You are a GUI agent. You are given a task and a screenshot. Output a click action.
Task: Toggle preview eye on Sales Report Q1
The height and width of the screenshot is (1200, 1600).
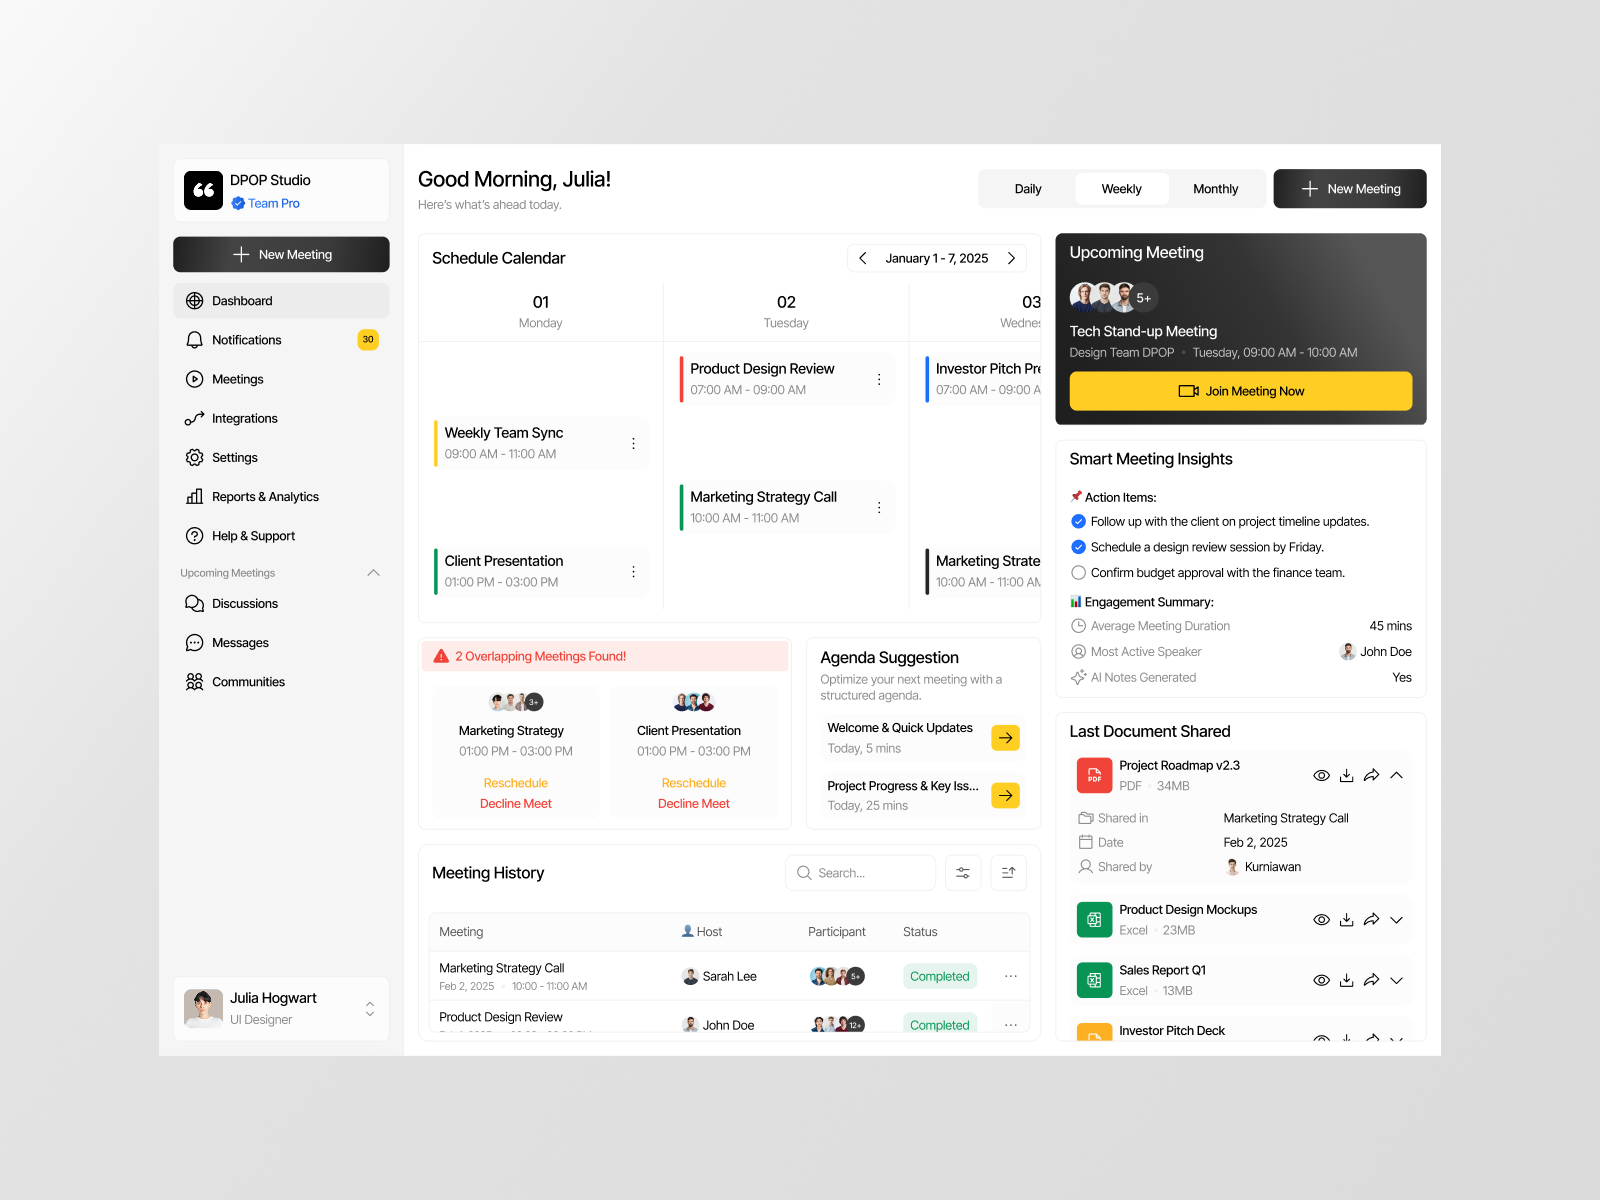click(1321, 980)
